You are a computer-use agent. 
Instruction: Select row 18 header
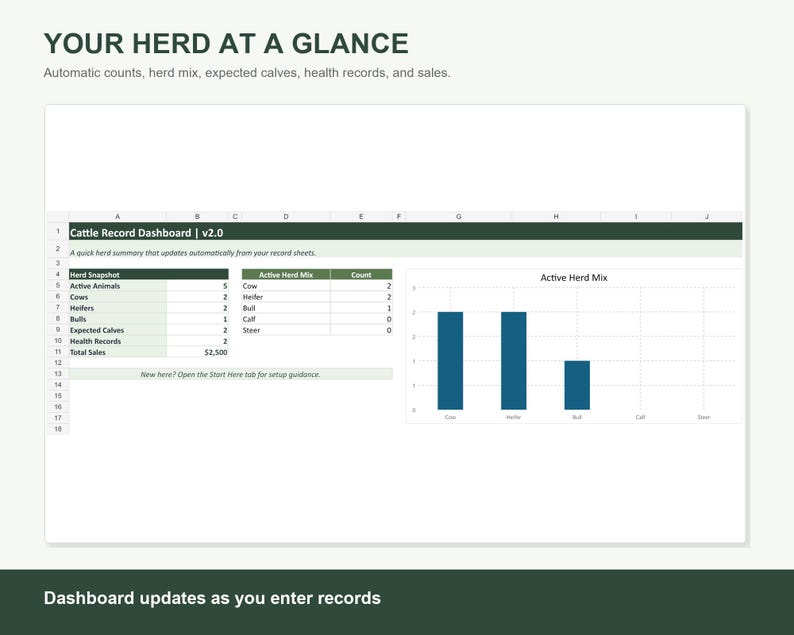point(58,429)
